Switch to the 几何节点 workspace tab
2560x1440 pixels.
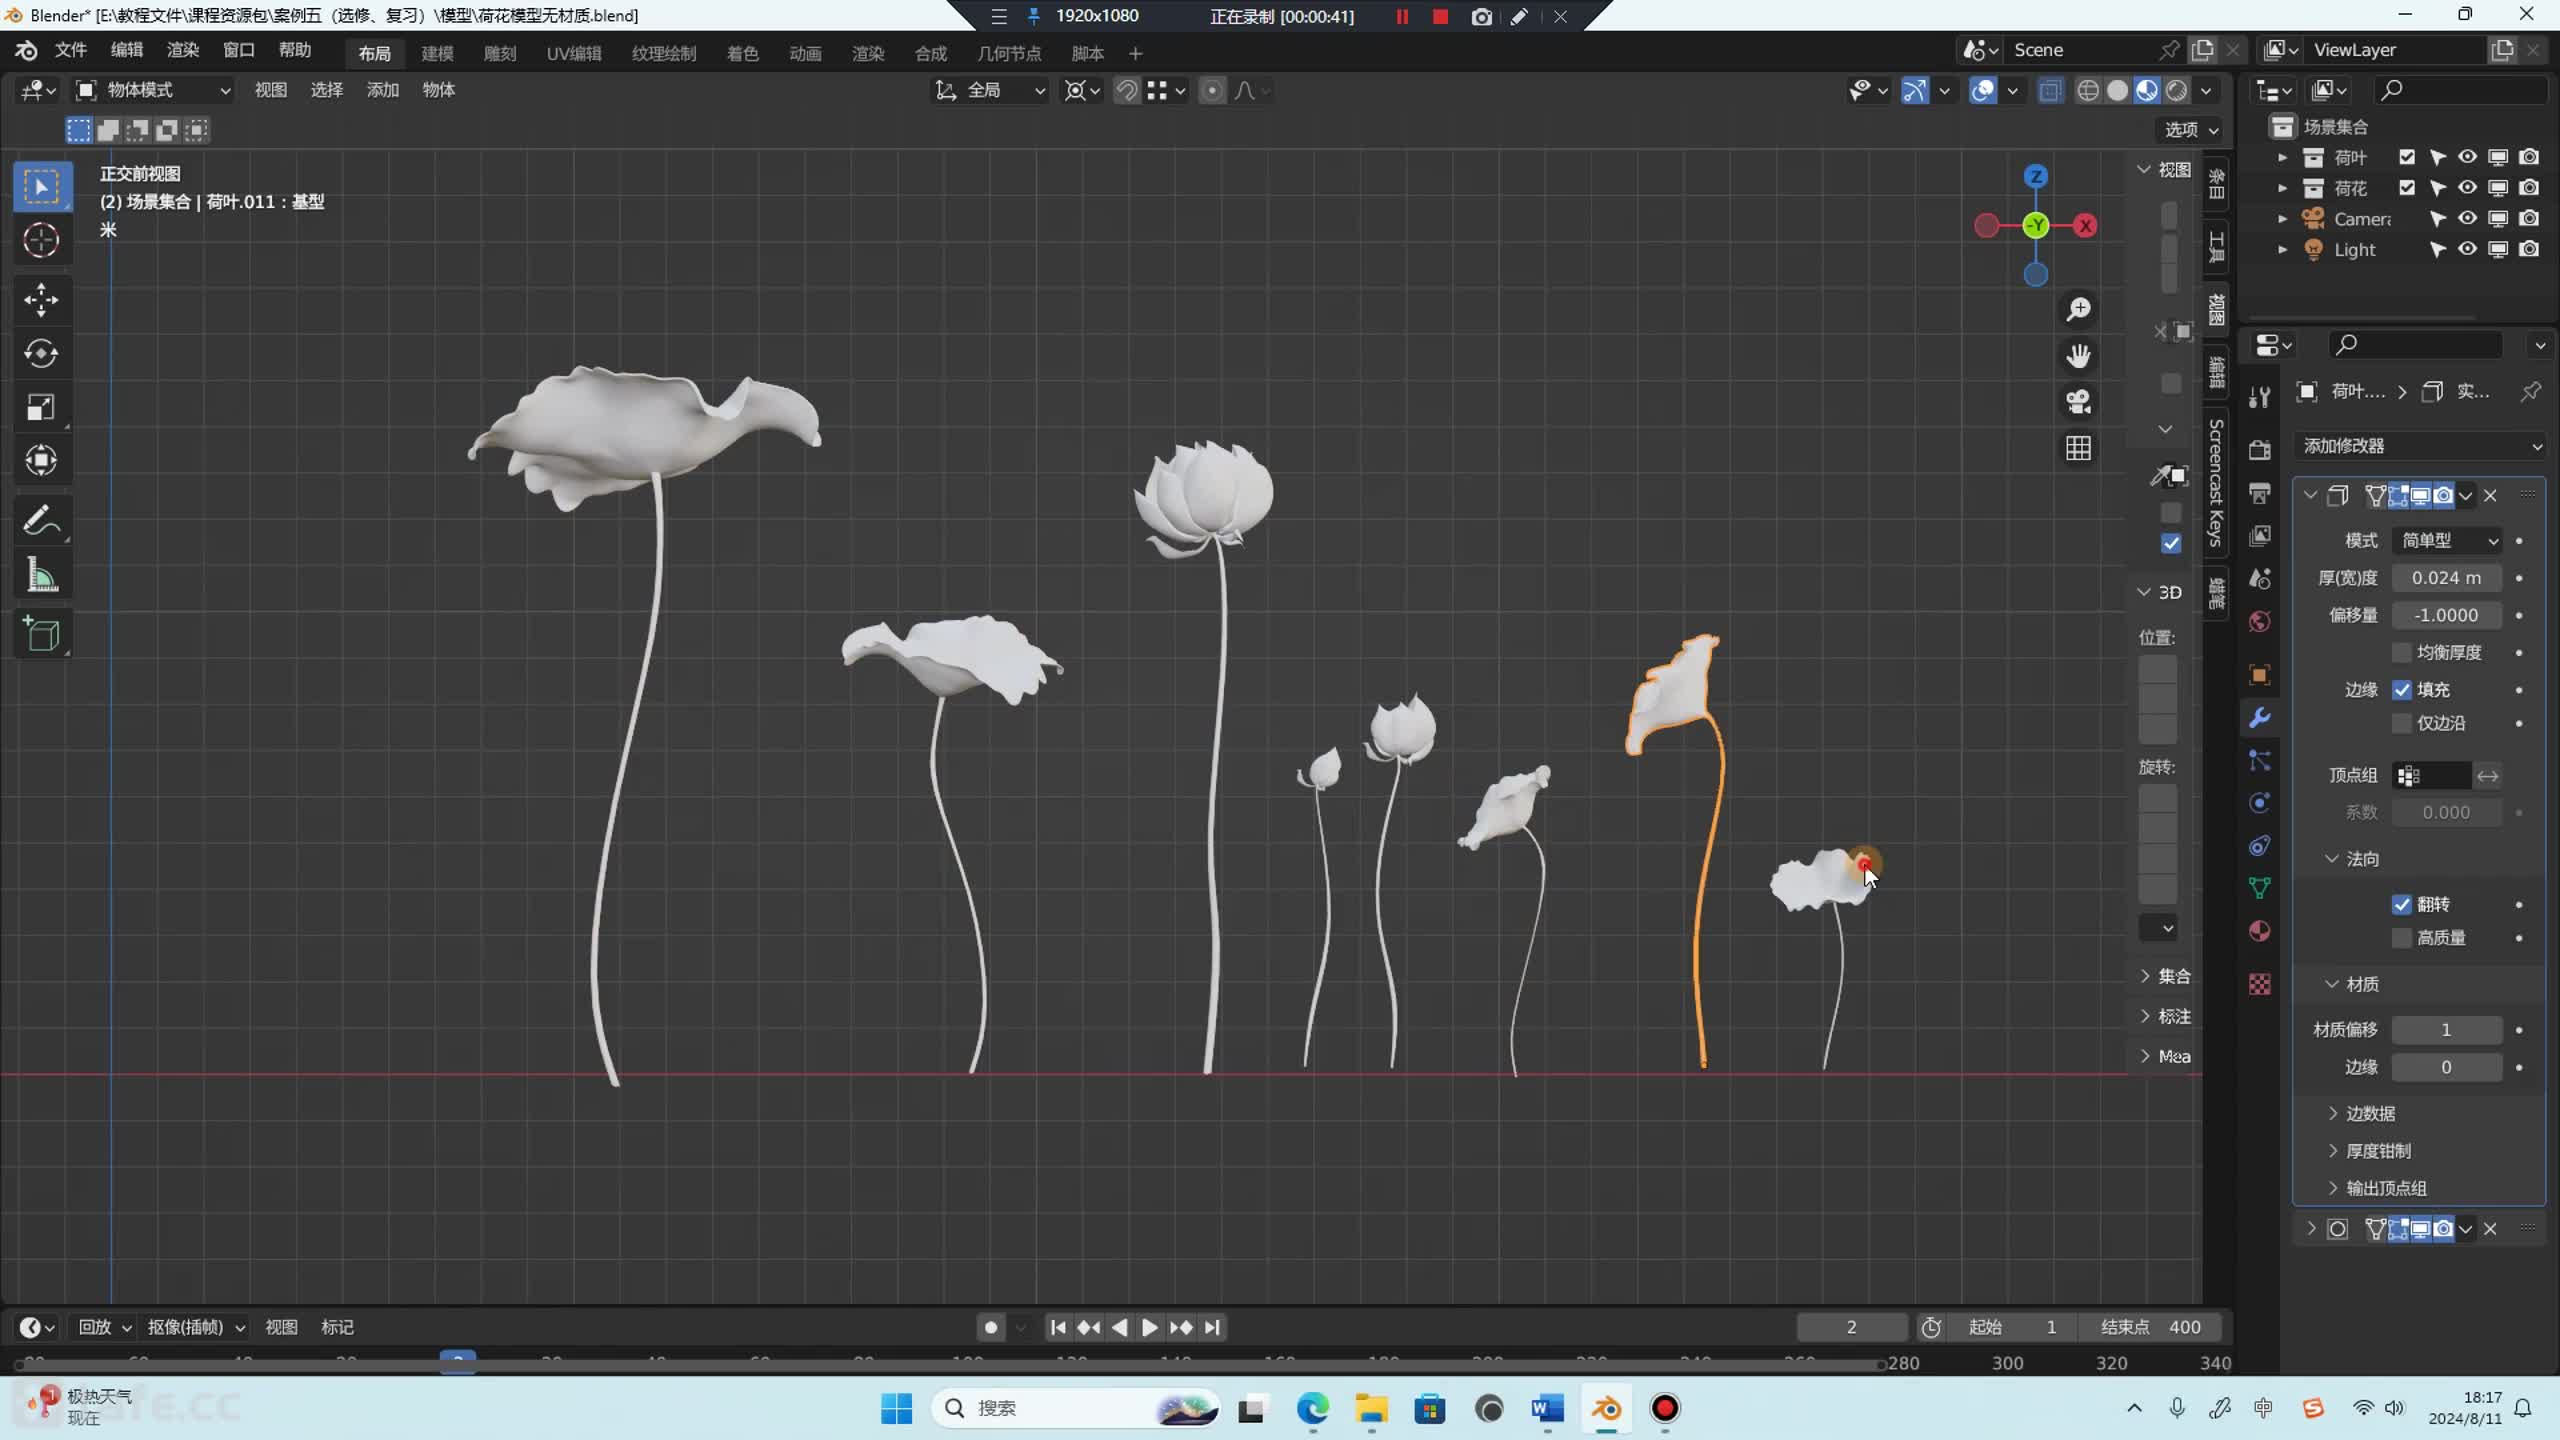[x=1009, y=53]
